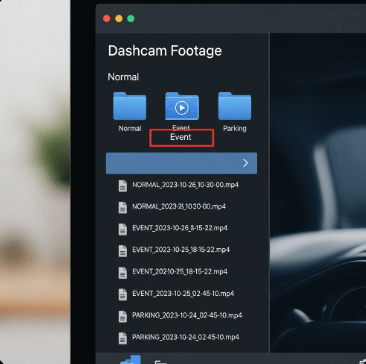This screenshot has height=364, width=366.
Task: Select file NORMAL_2023-26_1030-00.mp4
Action: (x=172, y=207)
